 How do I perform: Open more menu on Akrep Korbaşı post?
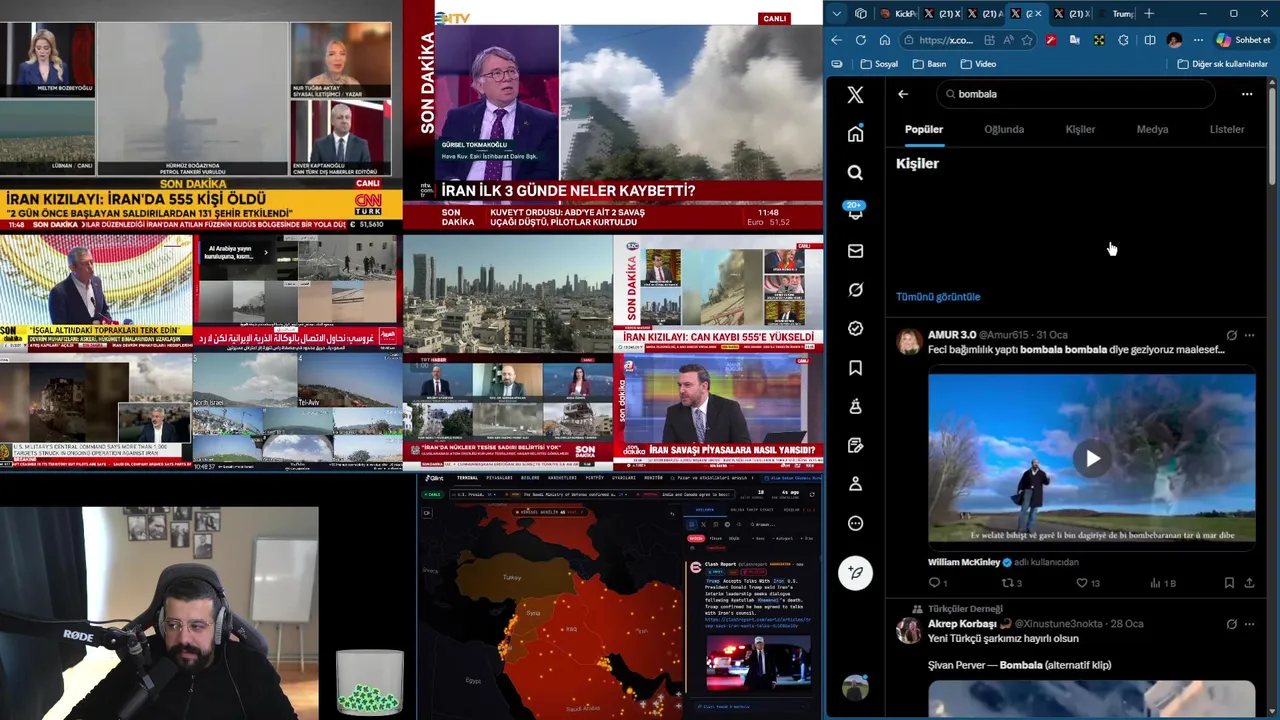pos(1249,624)
